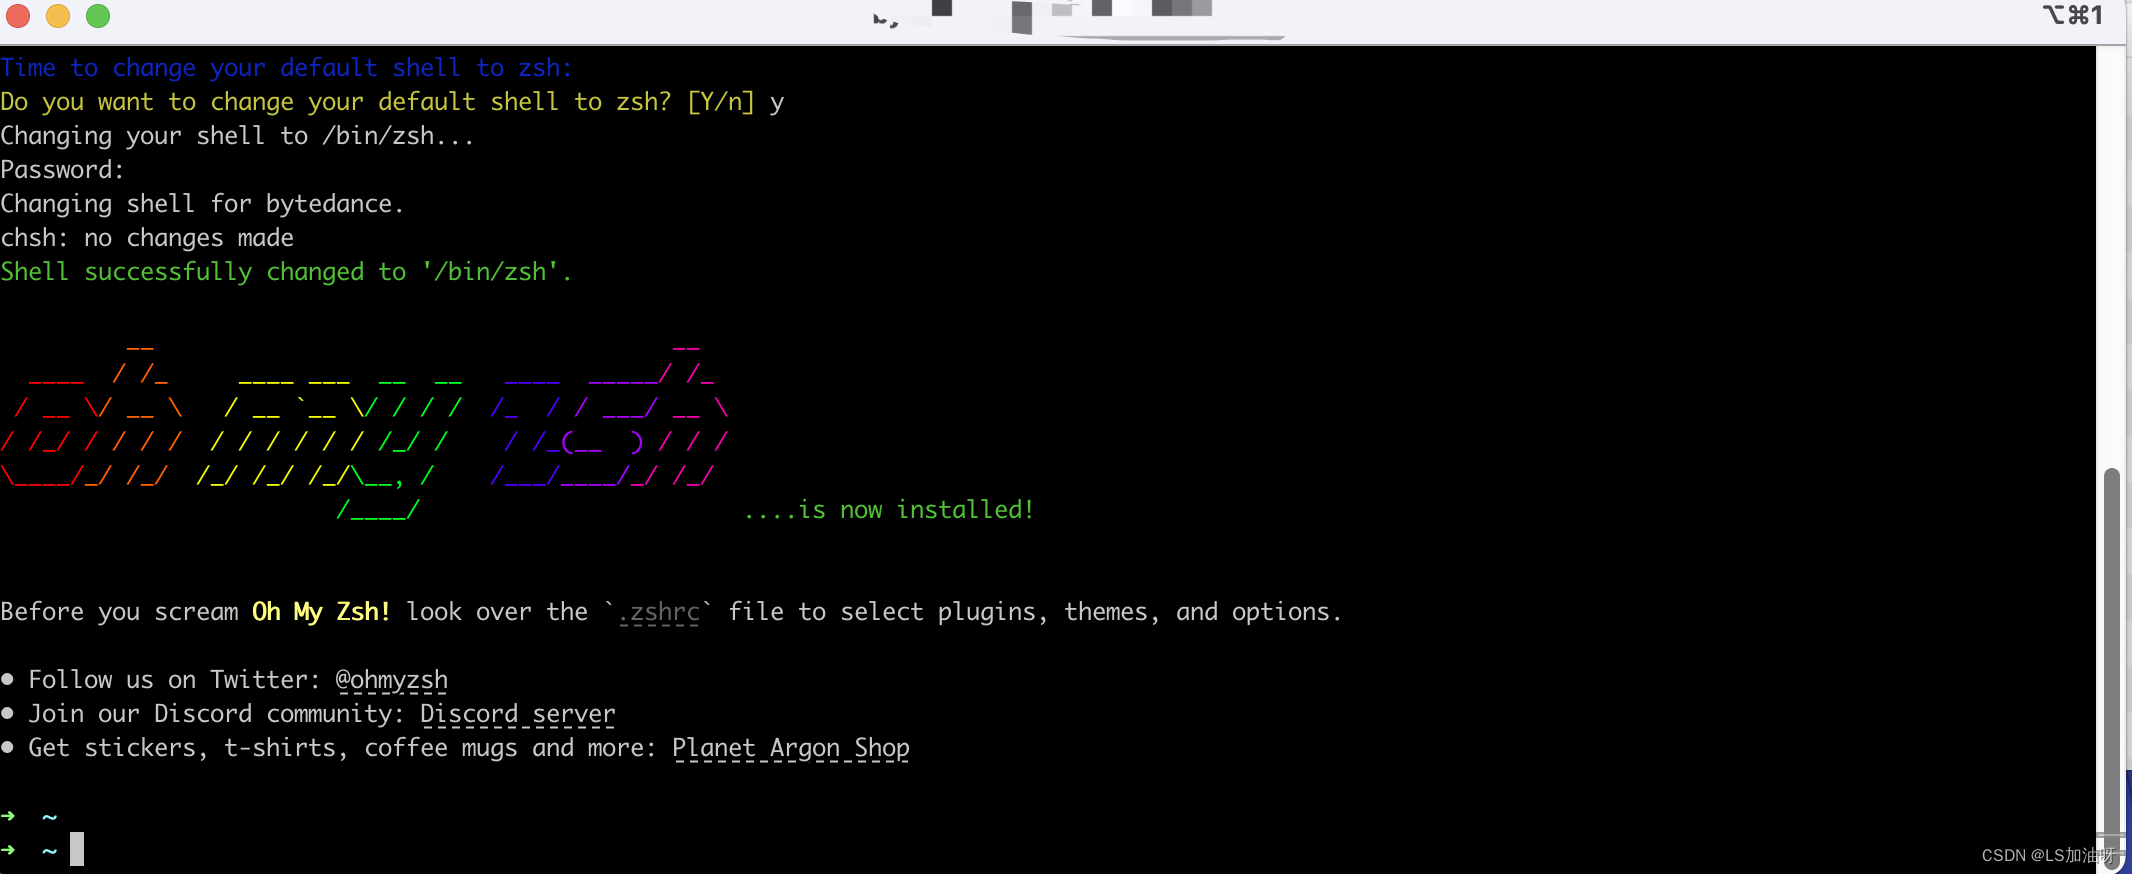Click the terminal cursor at the prompt
Image resolution: width=2132 pixels, height=874 pixels.
77,849
